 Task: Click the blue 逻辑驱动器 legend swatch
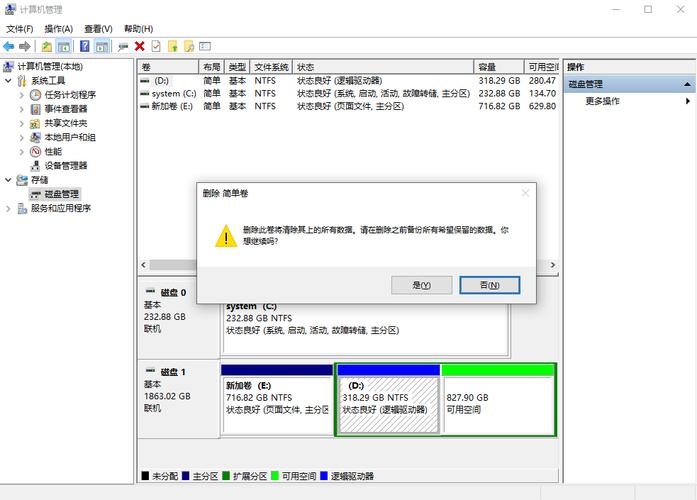point(324,476)
